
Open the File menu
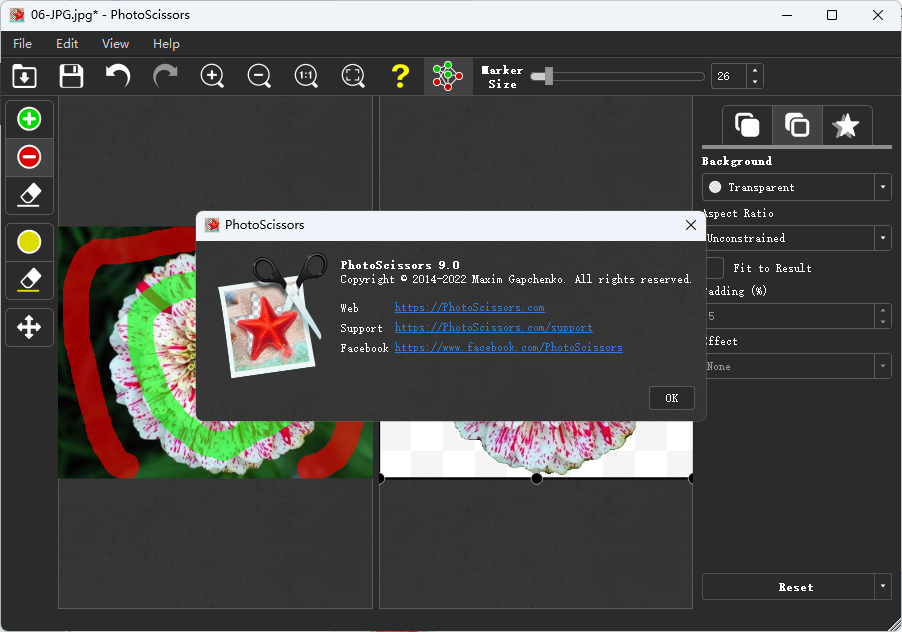pos(22,44)
